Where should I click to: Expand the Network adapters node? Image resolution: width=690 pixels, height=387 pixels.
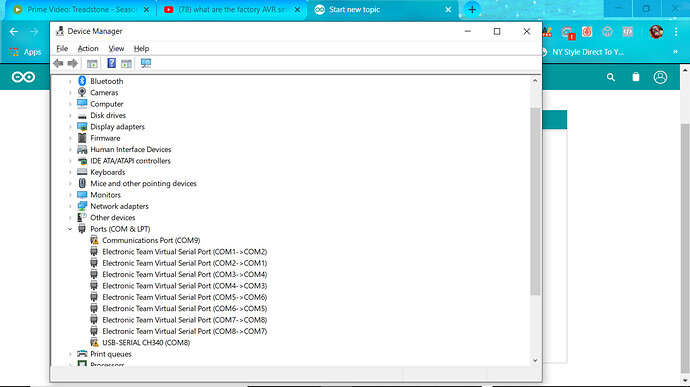(x=70, y=206)
